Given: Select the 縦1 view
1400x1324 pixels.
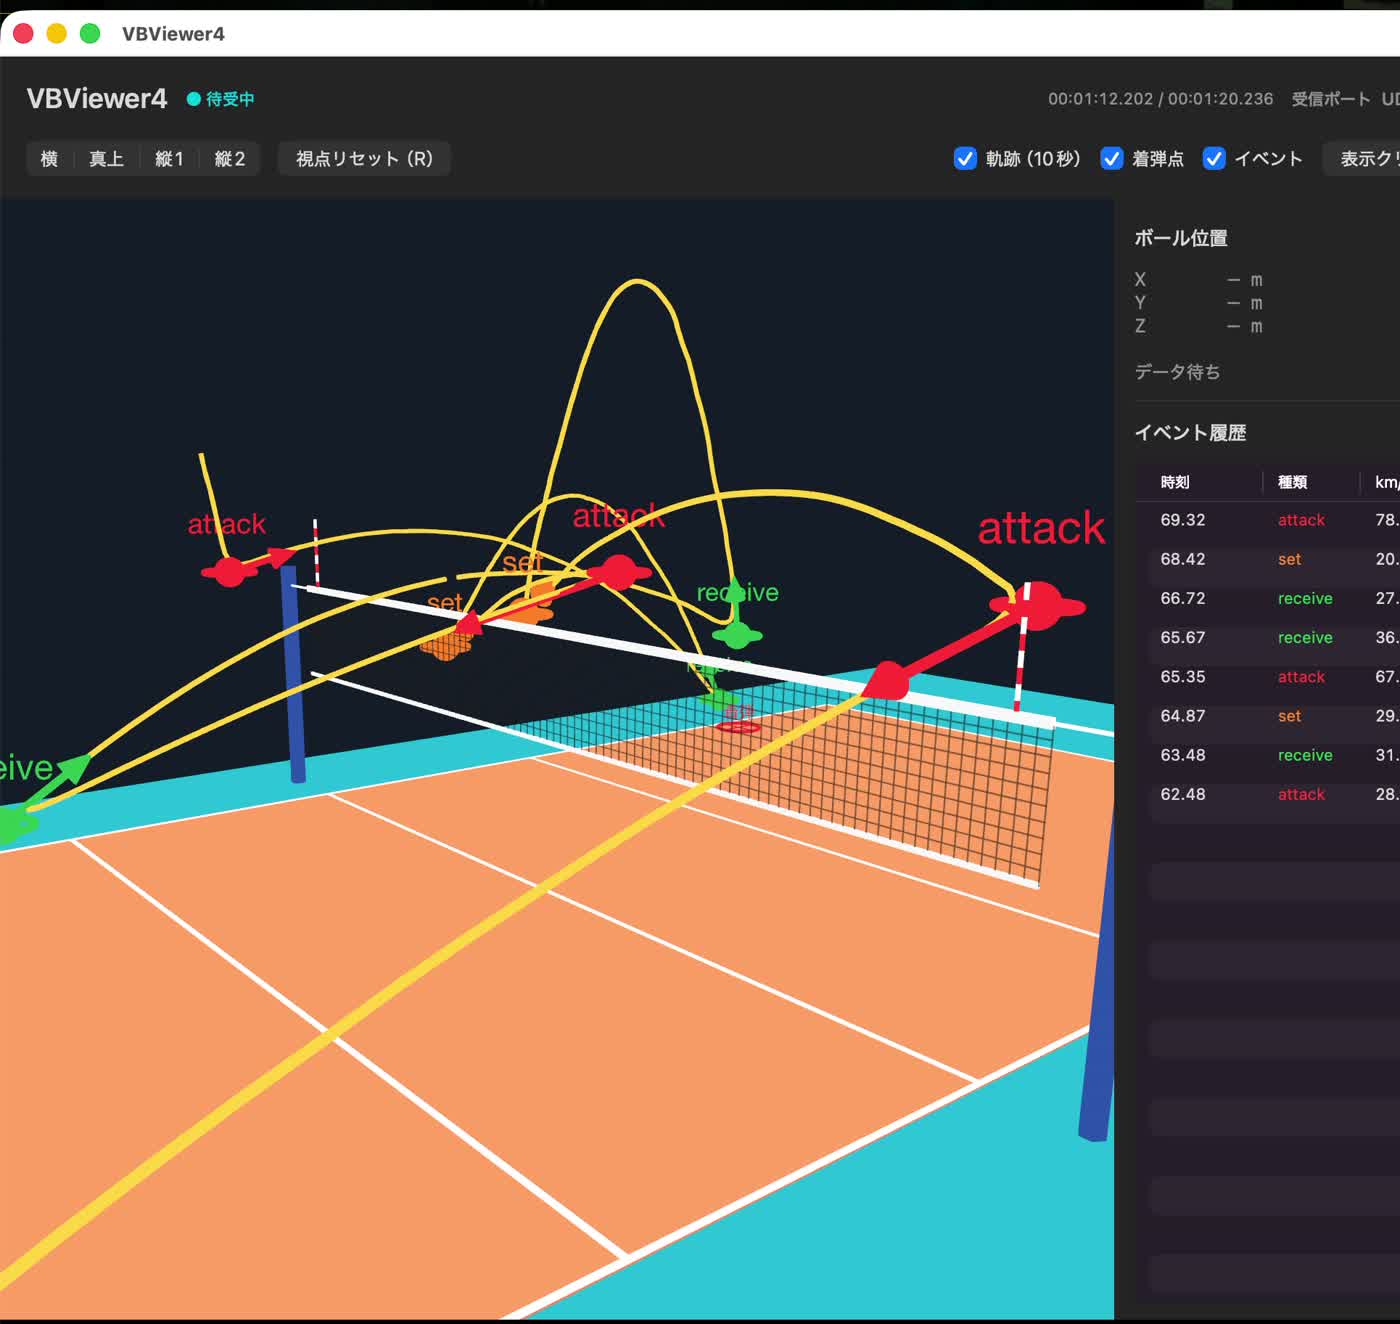Looking at the screenshot, I should point(169,159).
